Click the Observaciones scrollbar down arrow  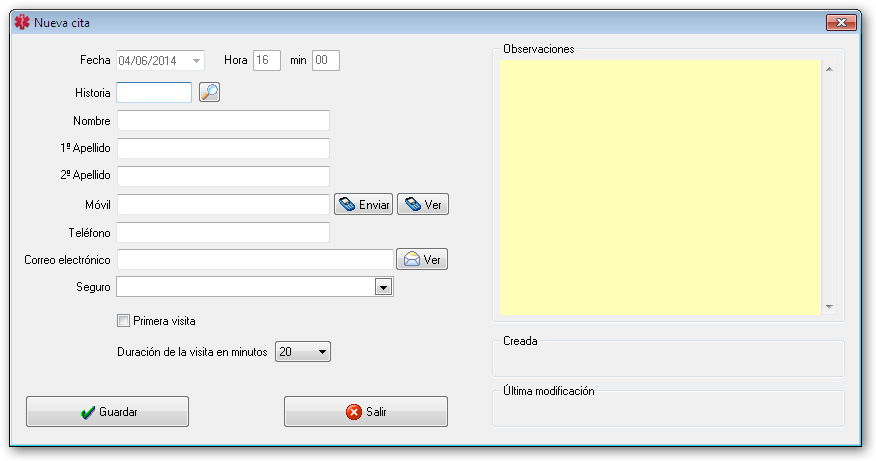point(829,306)
